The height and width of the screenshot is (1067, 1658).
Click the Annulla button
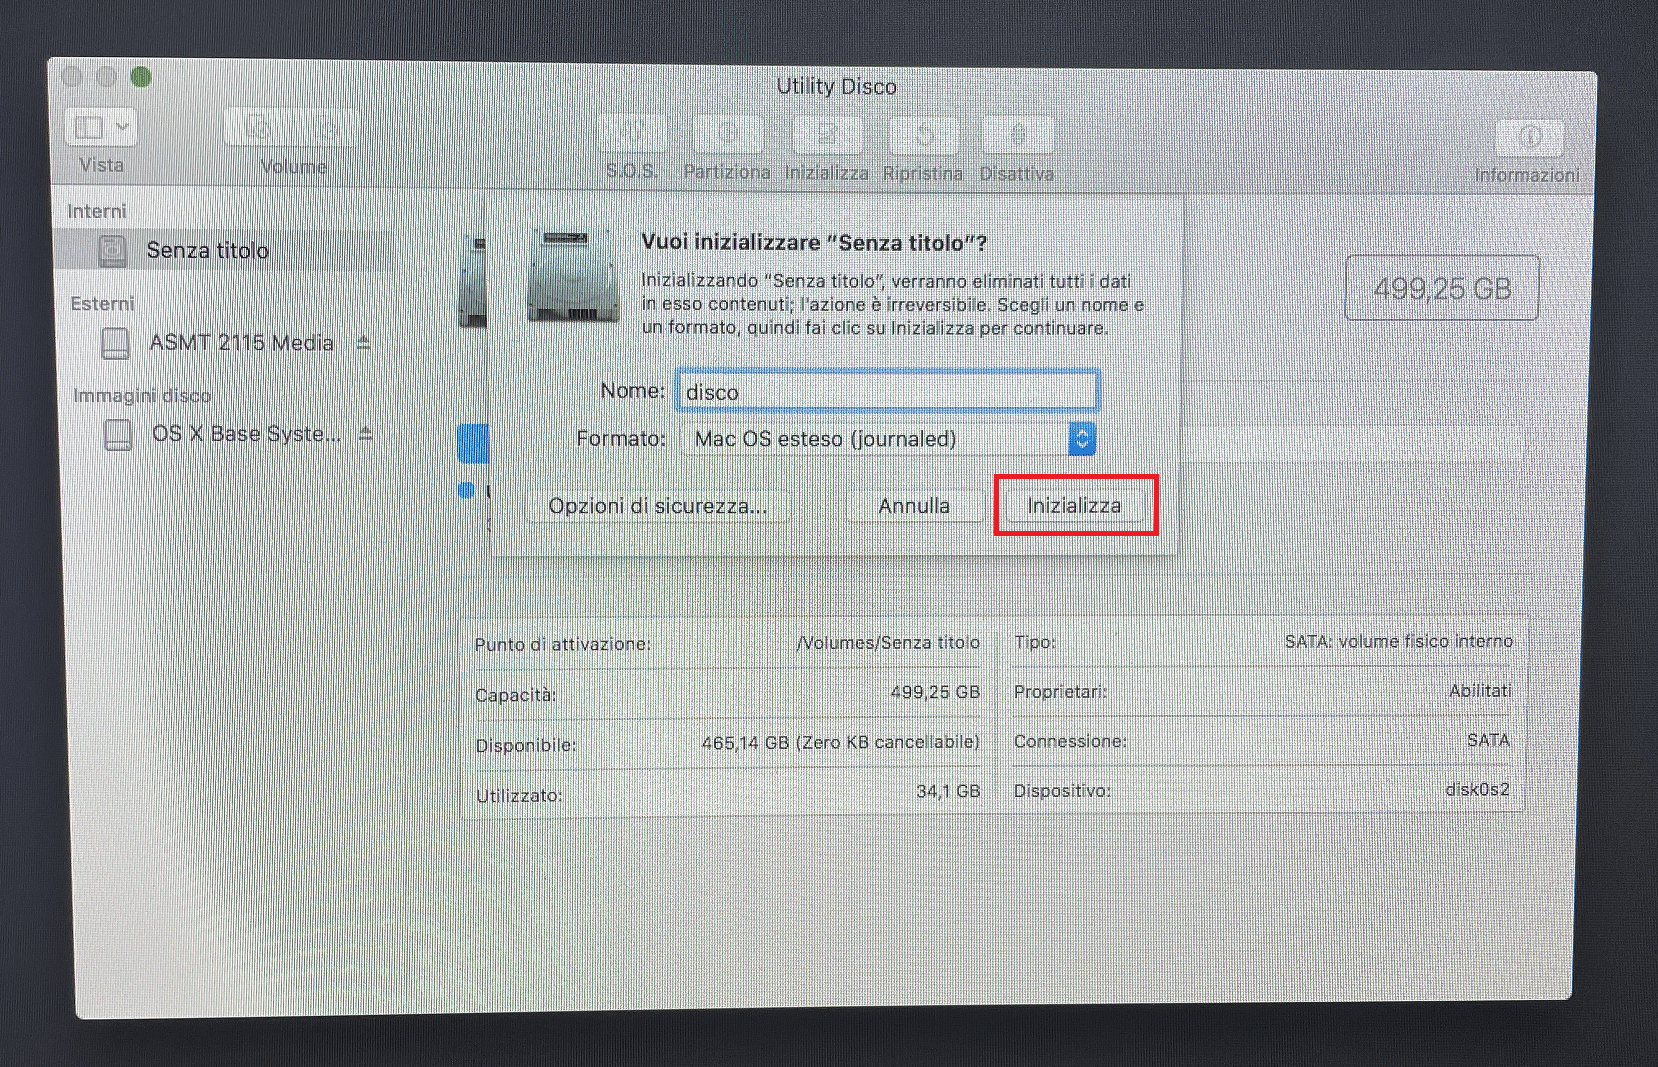coord(914,506)
